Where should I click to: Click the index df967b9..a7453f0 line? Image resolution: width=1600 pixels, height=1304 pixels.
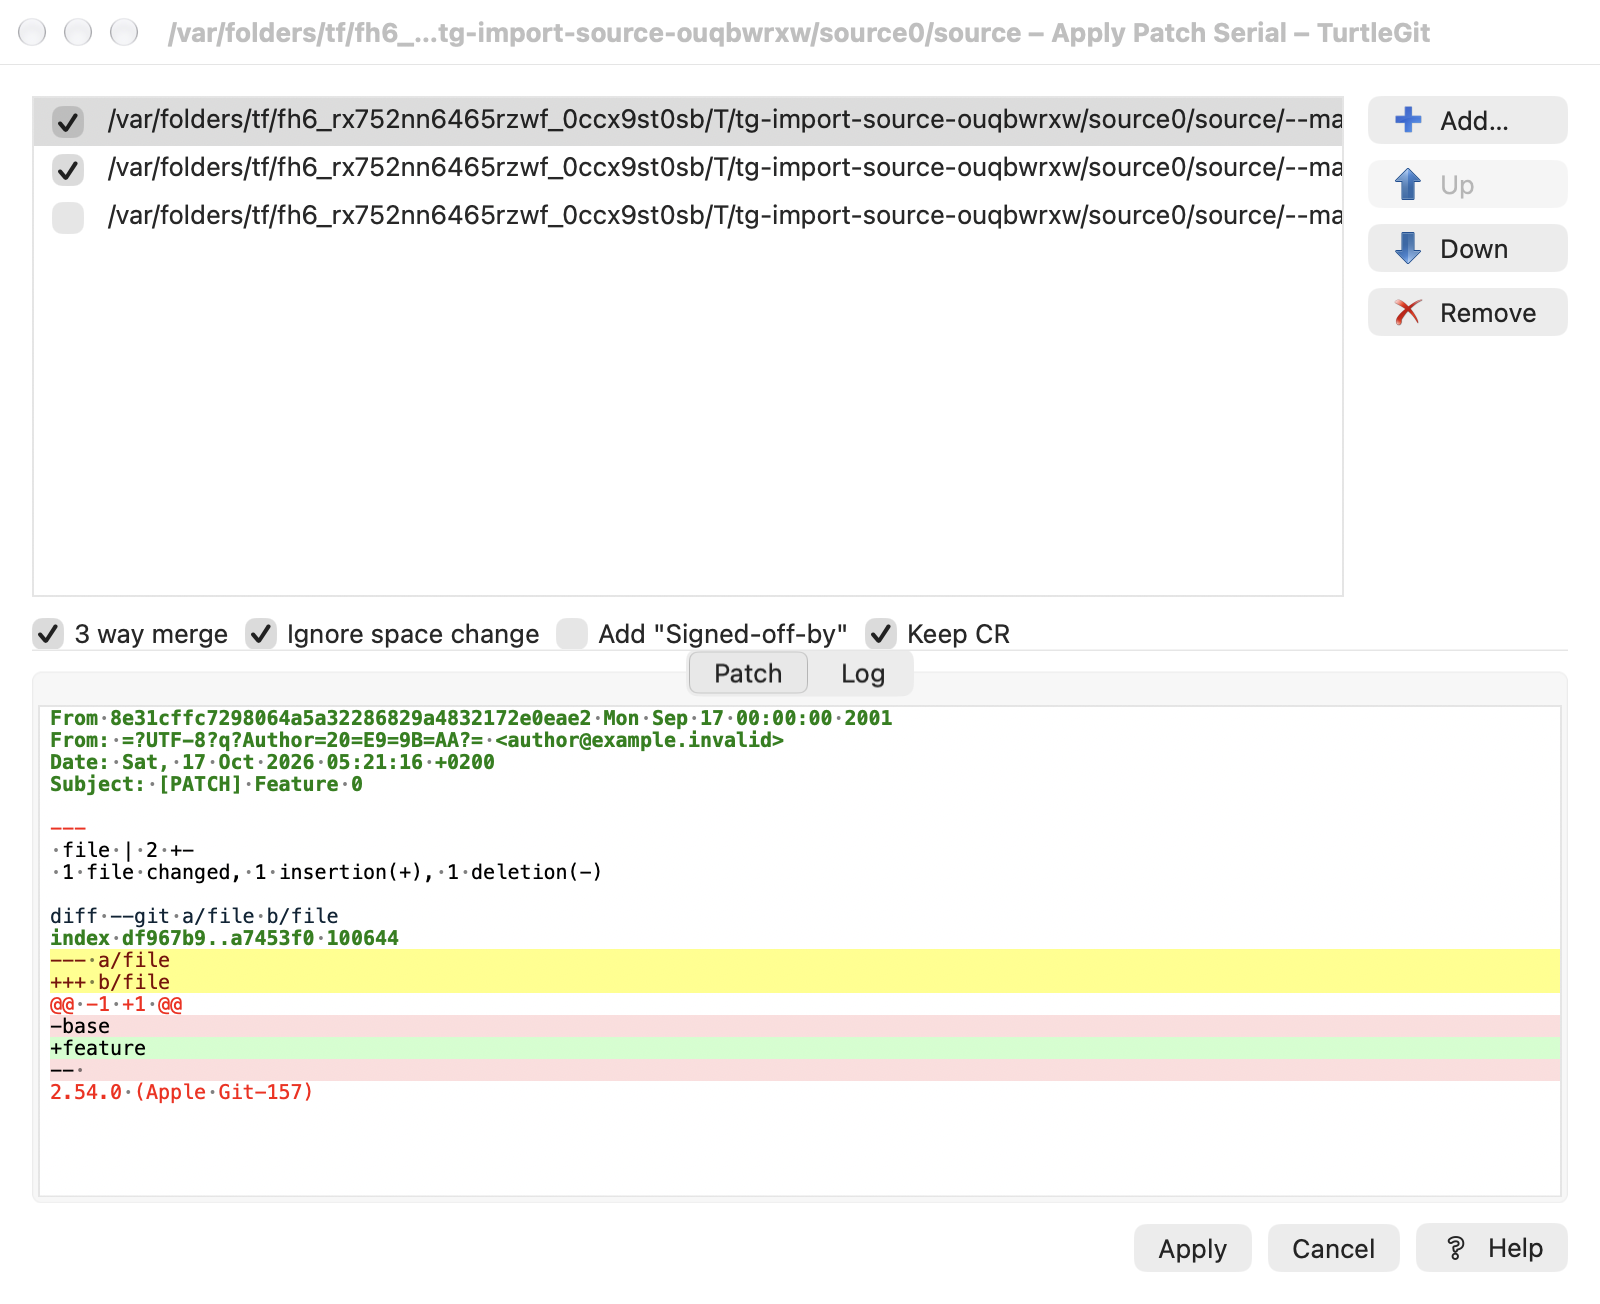coord(224,938)
